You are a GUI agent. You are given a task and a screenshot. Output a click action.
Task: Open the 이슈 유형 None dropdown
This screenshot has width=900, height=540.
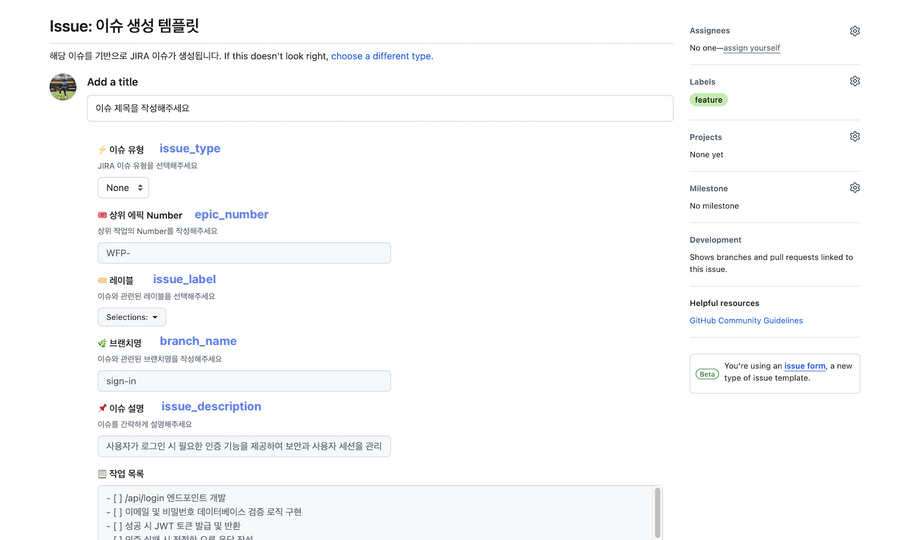123,188
